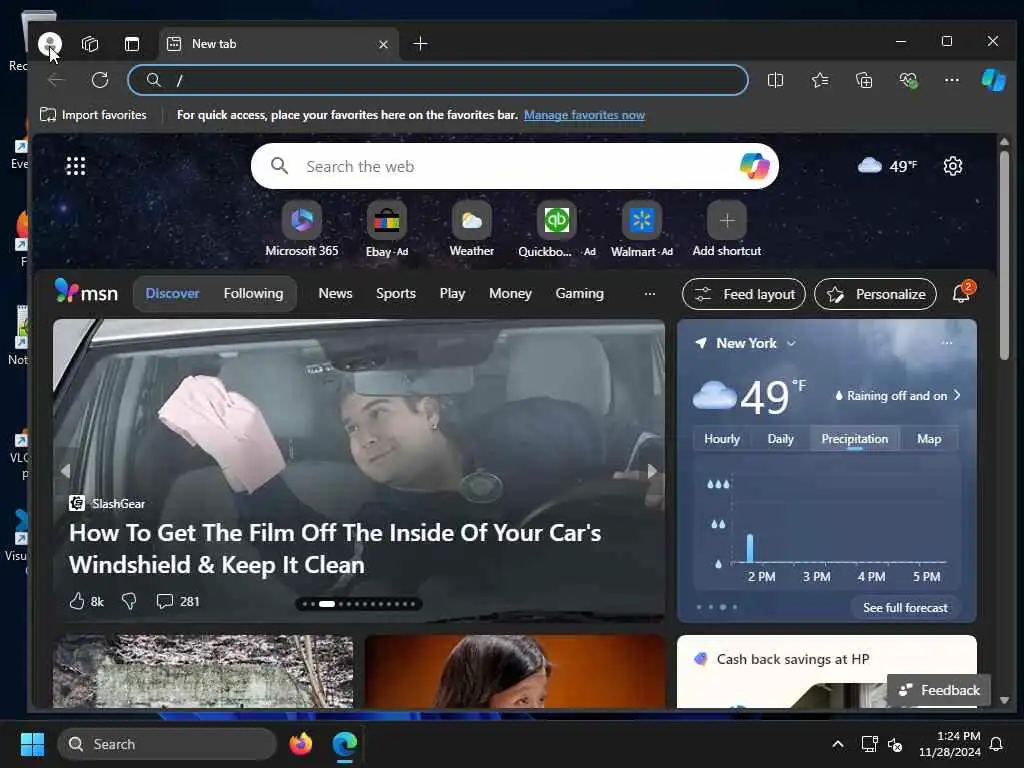Viewport: 1024px width, 768px height.
Task: Go to next carousel story arrow
Action: pos(652,471)
